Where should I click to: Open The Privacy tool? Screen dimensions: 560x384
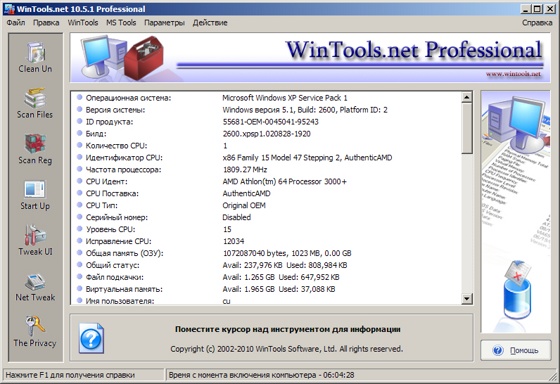35,331
